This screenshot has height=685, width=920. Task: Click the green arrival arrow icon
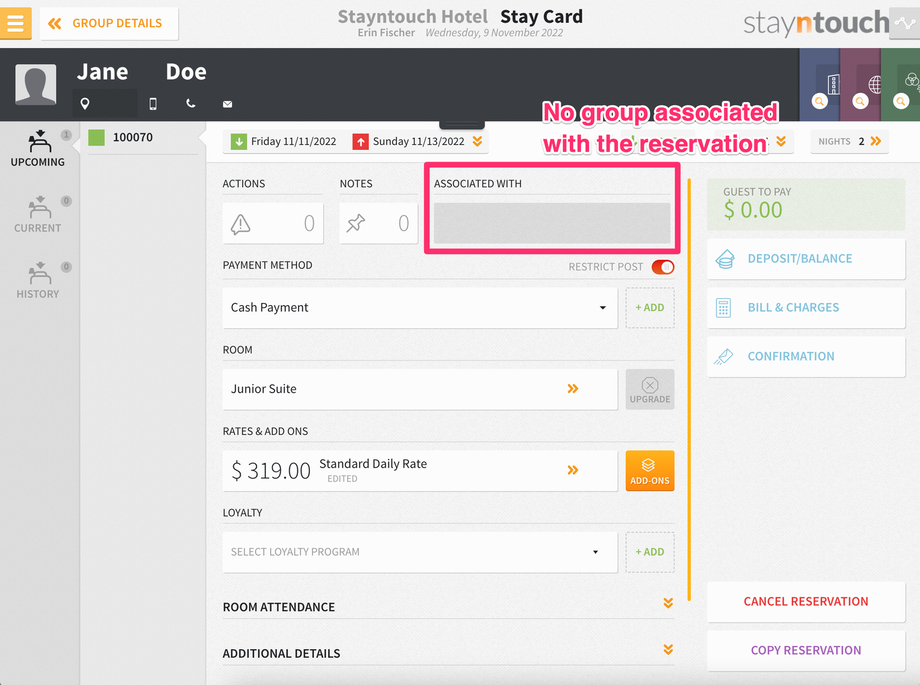239,141
